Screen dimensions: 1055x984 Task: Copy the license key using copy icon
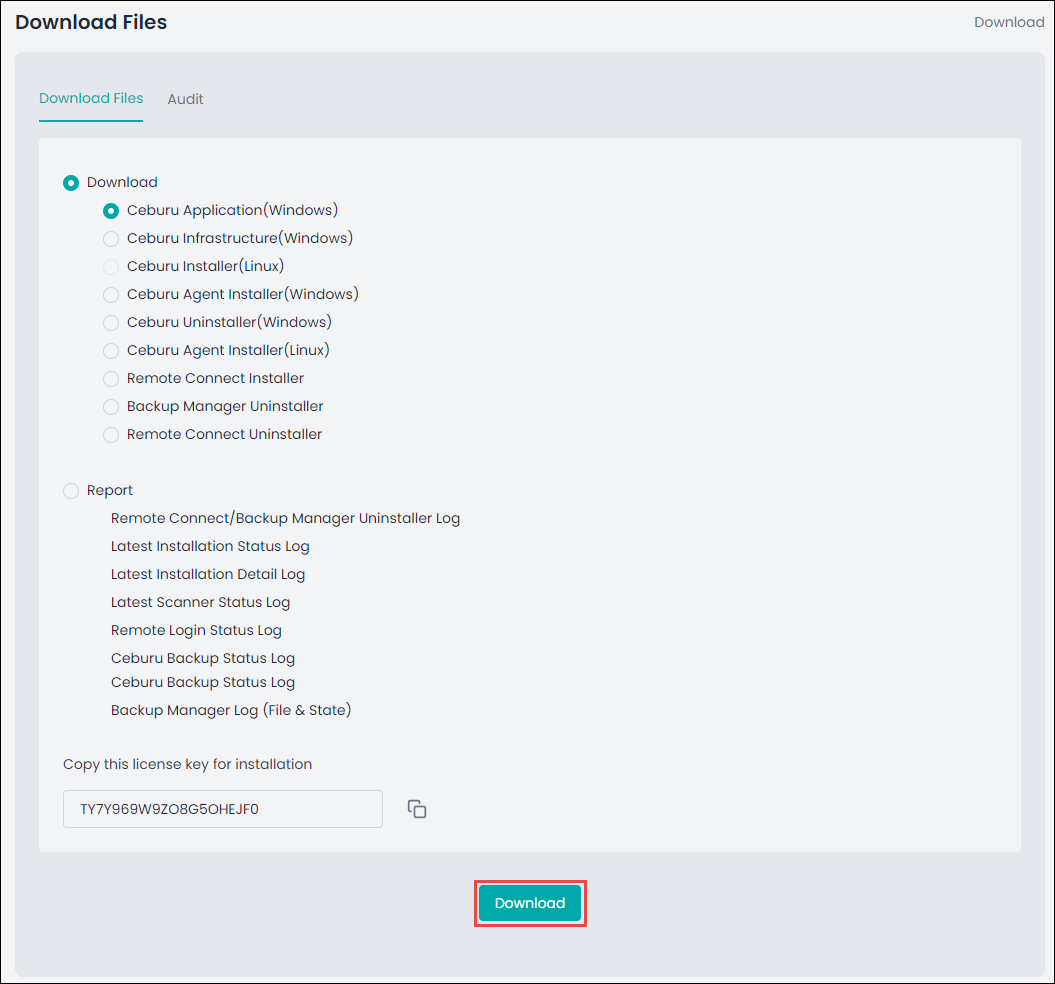tap(416, 808)
